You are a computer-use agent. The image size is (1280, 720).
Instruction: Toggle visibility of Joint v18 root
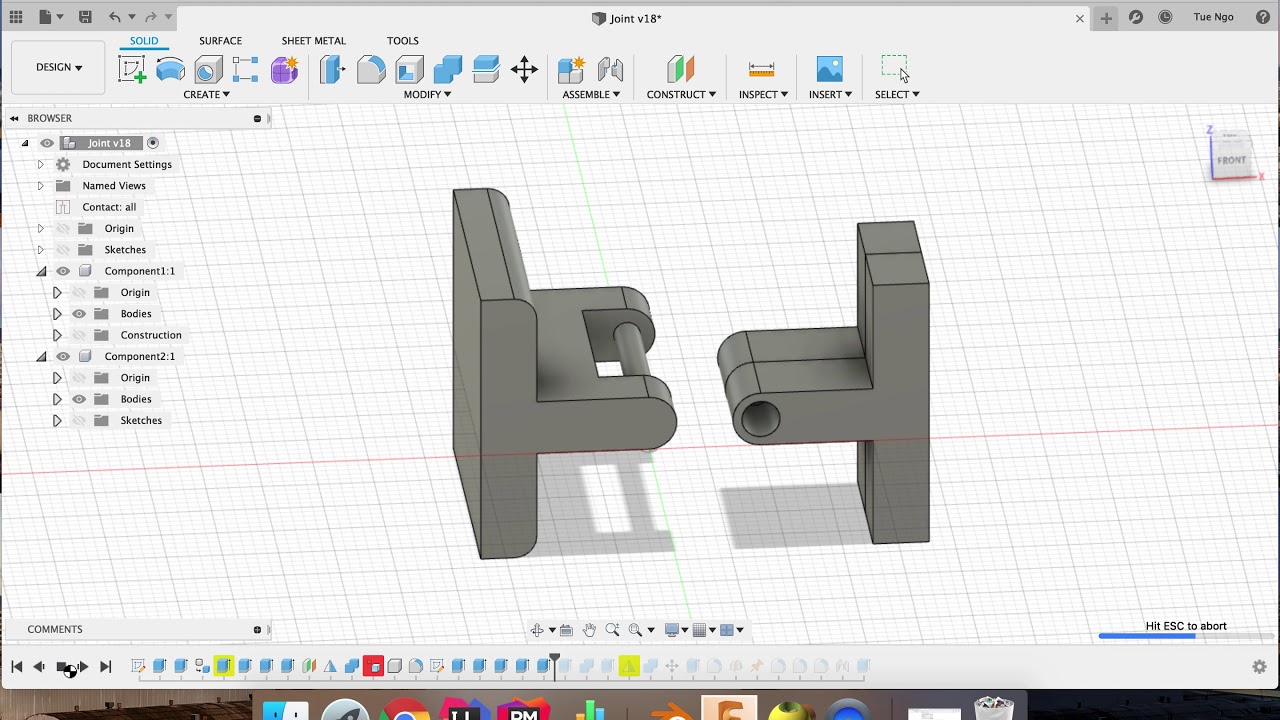[x=47, y=143]
